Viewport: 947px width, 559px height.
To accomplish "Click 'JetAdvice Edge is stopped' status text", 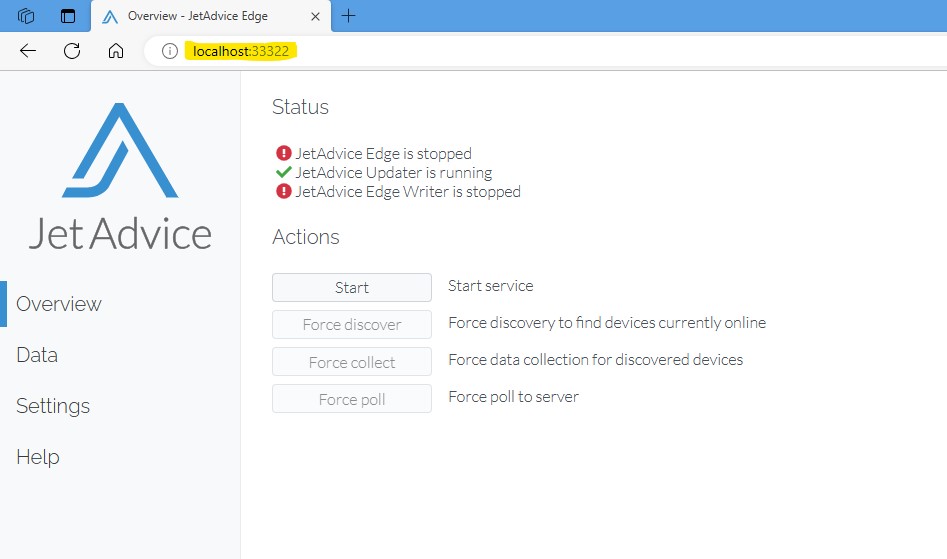I will tap(384, 154).
